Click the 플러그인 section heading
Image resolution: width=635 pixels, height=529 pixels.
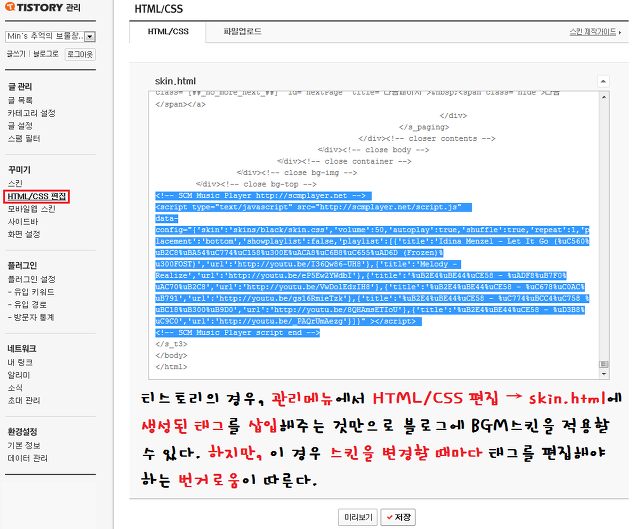[22, 265]
